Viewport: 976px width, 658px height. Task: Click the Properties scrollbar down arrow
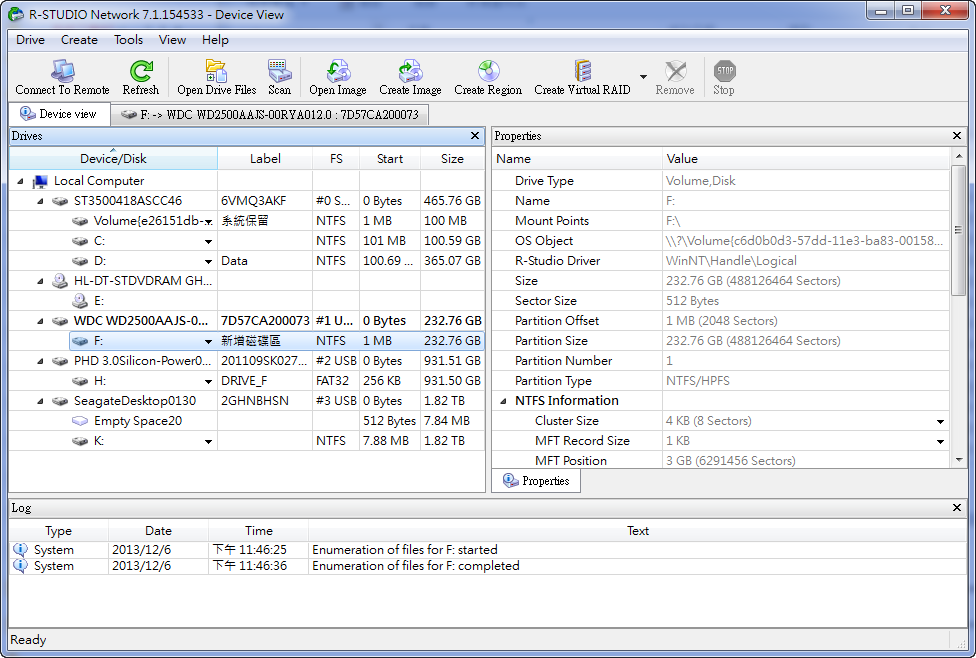(959, 460)
